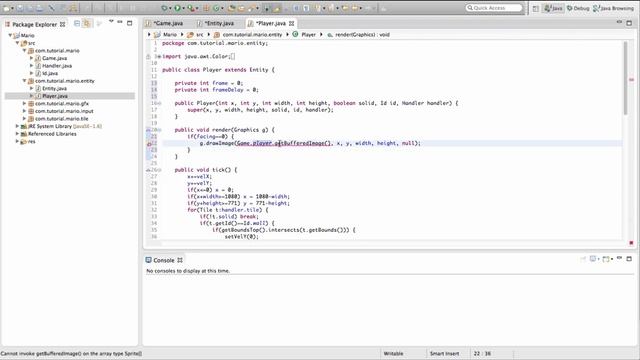Click the status bar error message text

click(71, 353)
